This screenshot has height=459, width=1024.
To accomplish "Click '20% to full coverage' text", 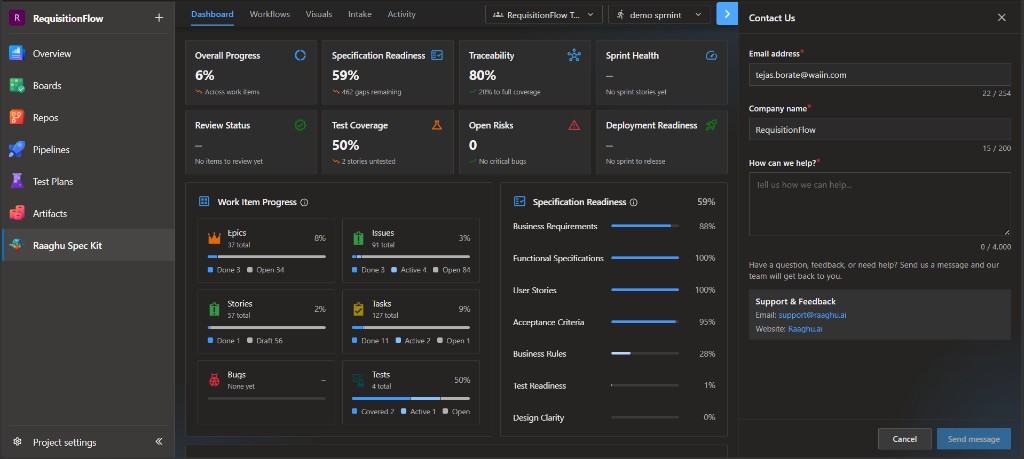I will 509,92.
